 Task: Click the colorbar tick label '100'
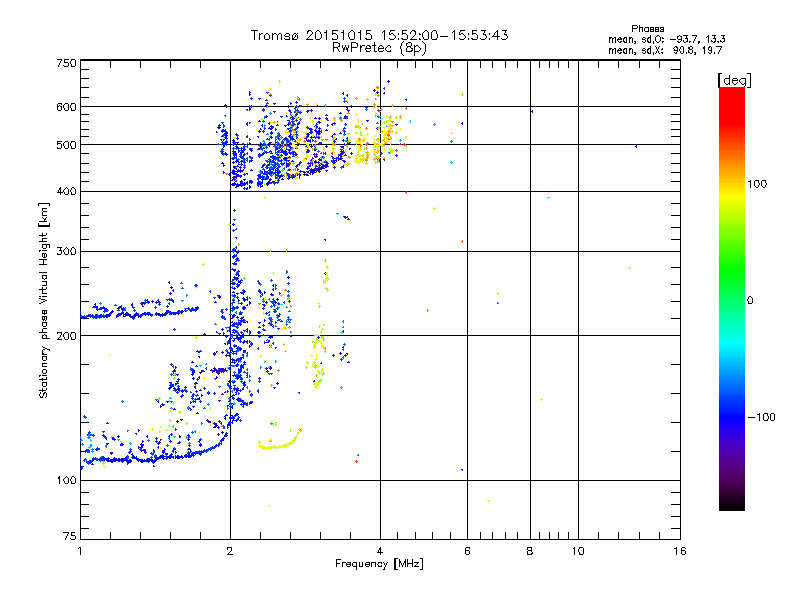tap(757, 184)
